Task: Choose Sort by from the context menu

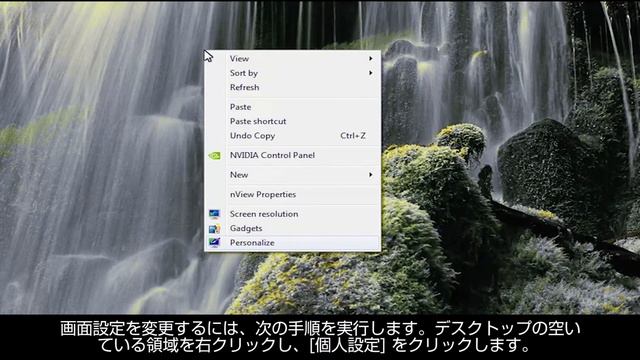Action: click(292, 73)
